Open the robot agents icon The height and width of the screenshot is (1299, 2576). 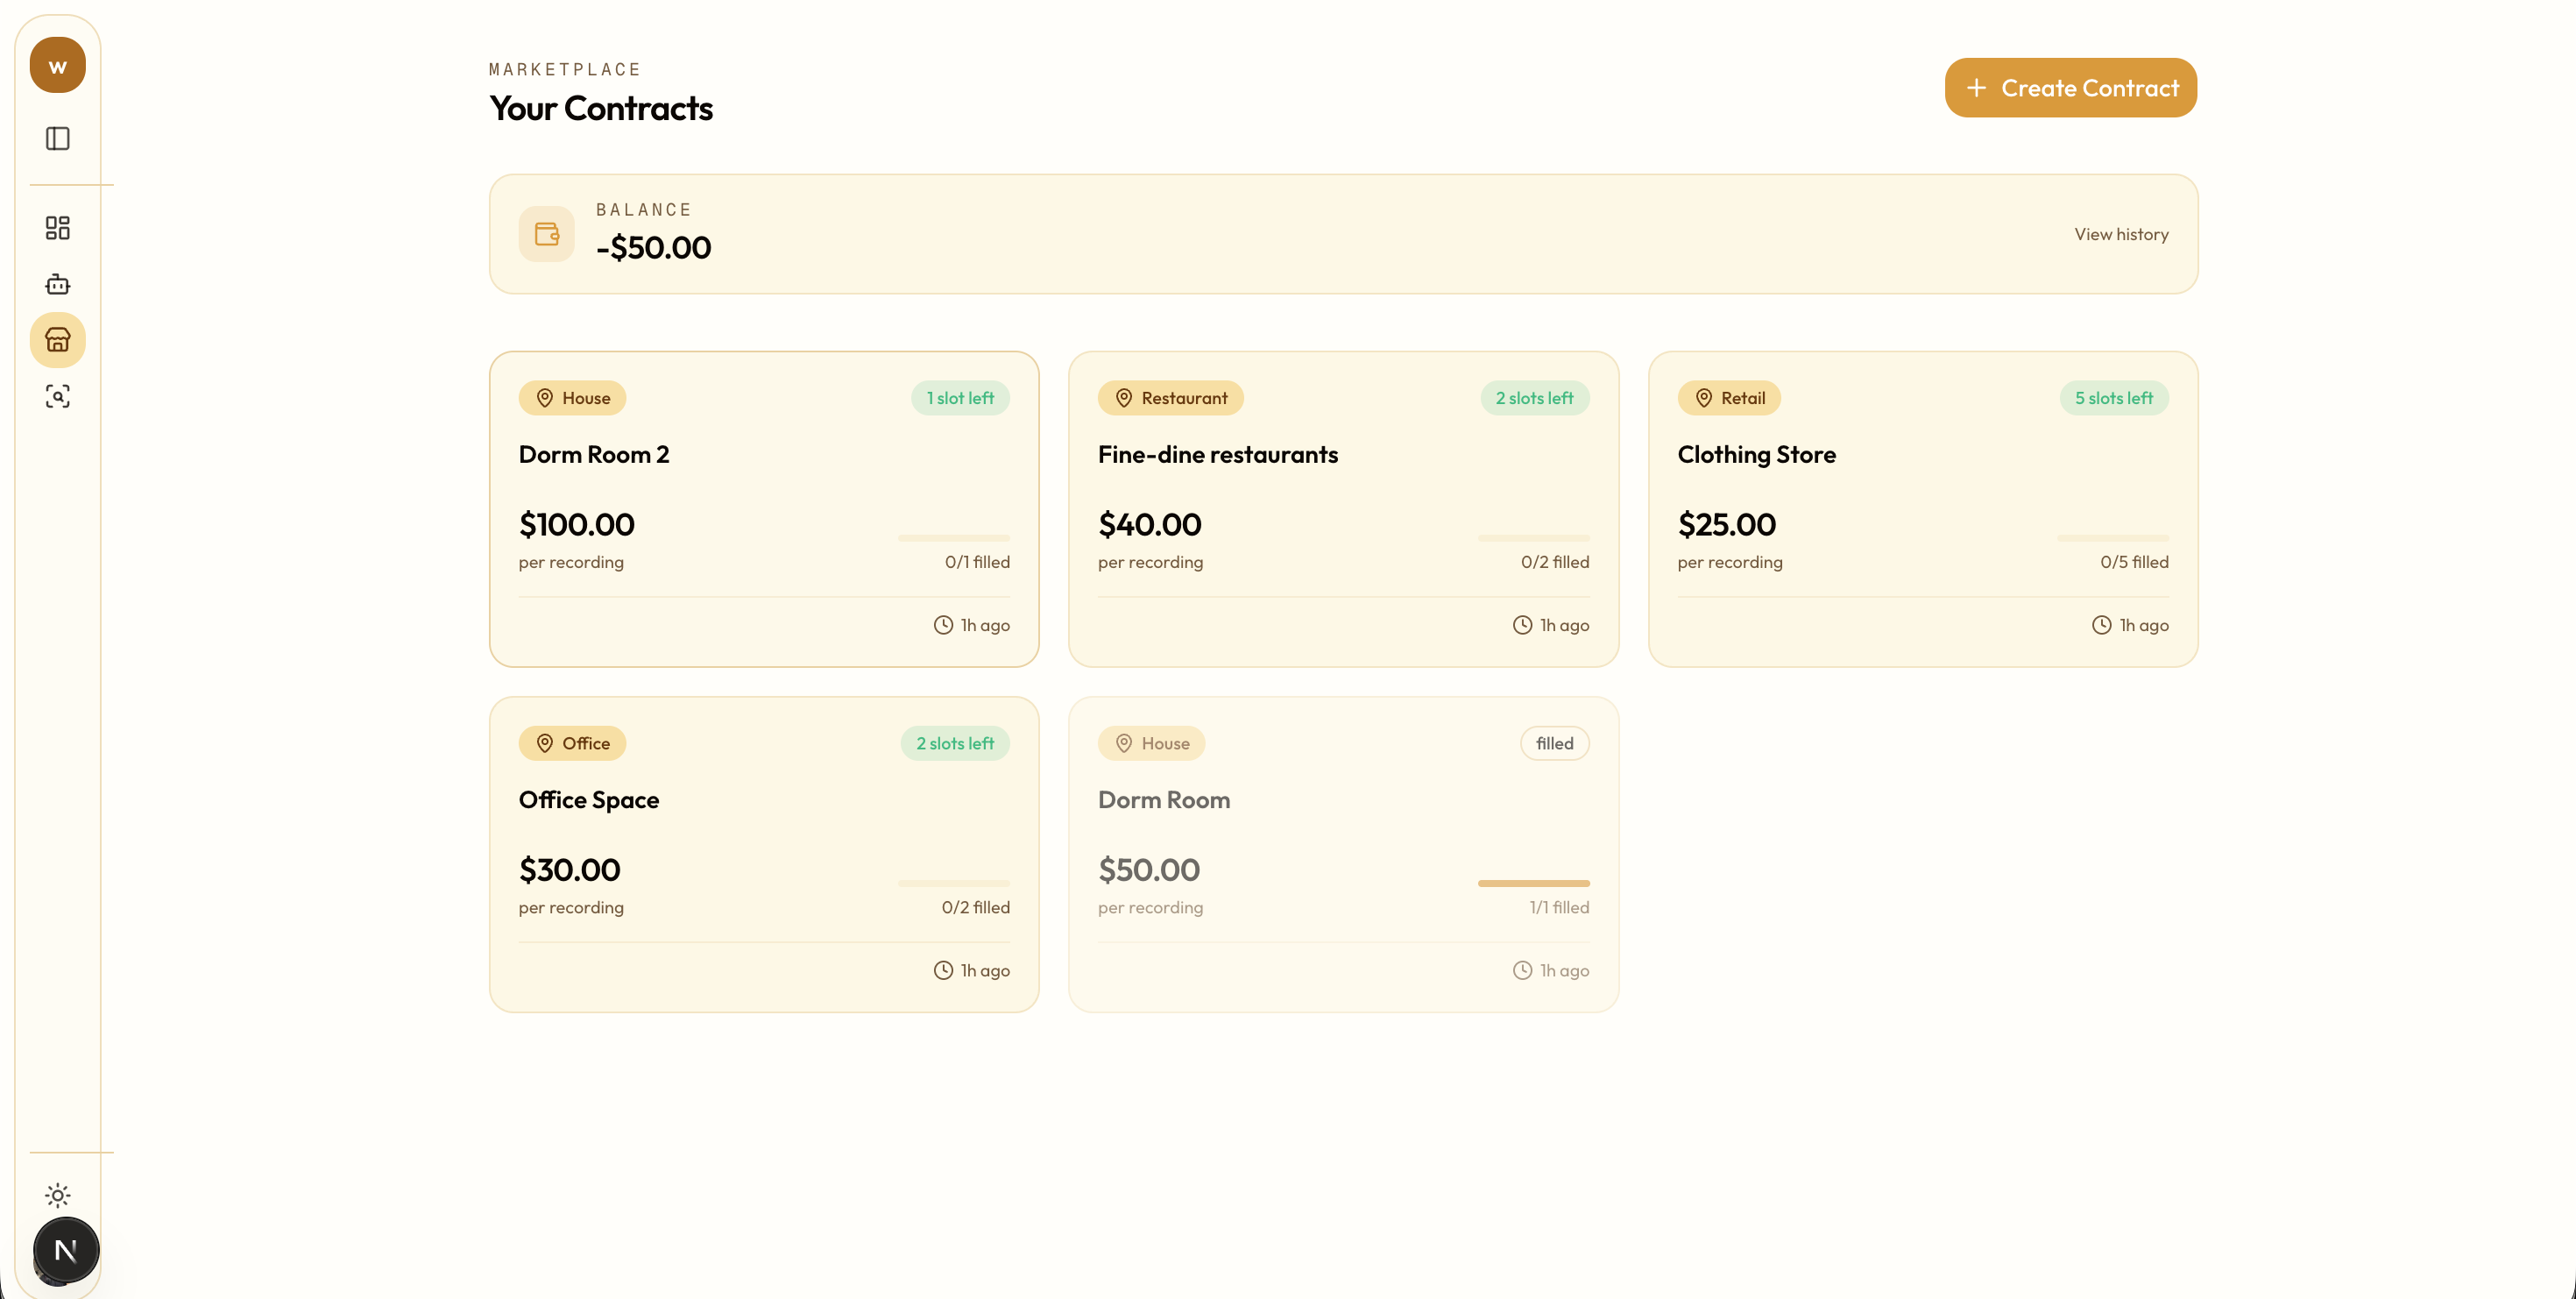point(57,284)
